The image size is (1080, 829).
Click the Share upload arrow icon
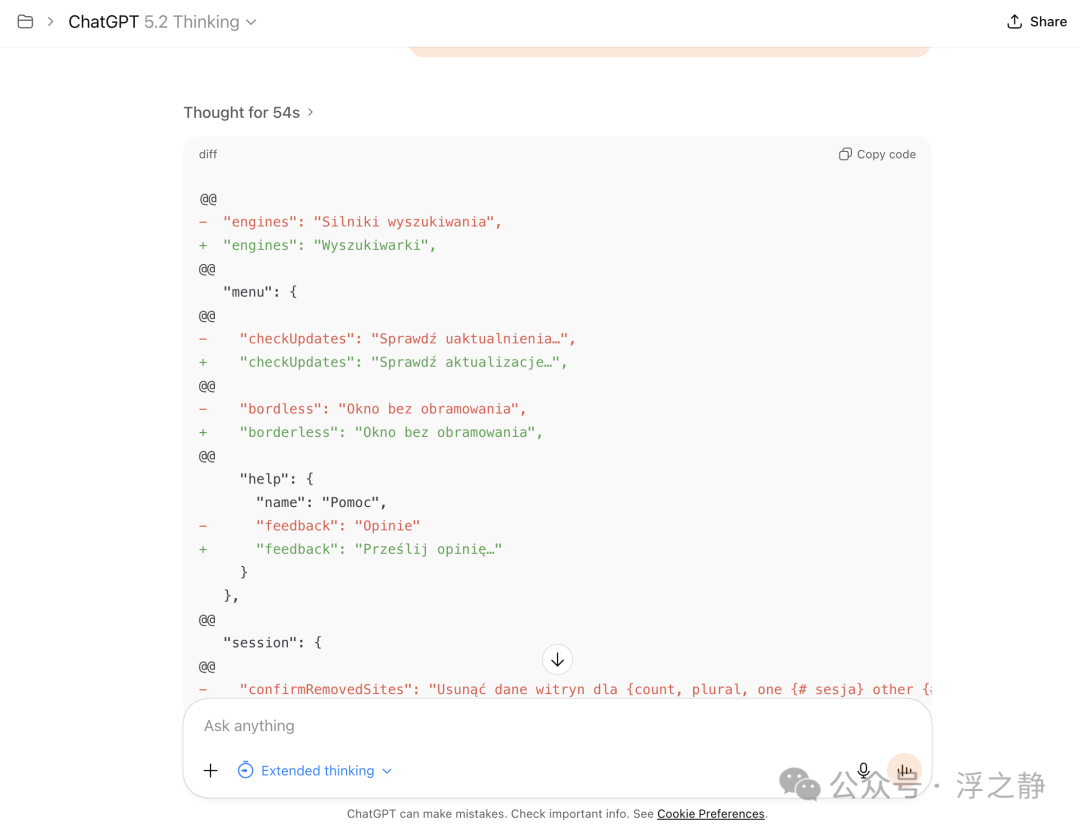pos(1015,22)
